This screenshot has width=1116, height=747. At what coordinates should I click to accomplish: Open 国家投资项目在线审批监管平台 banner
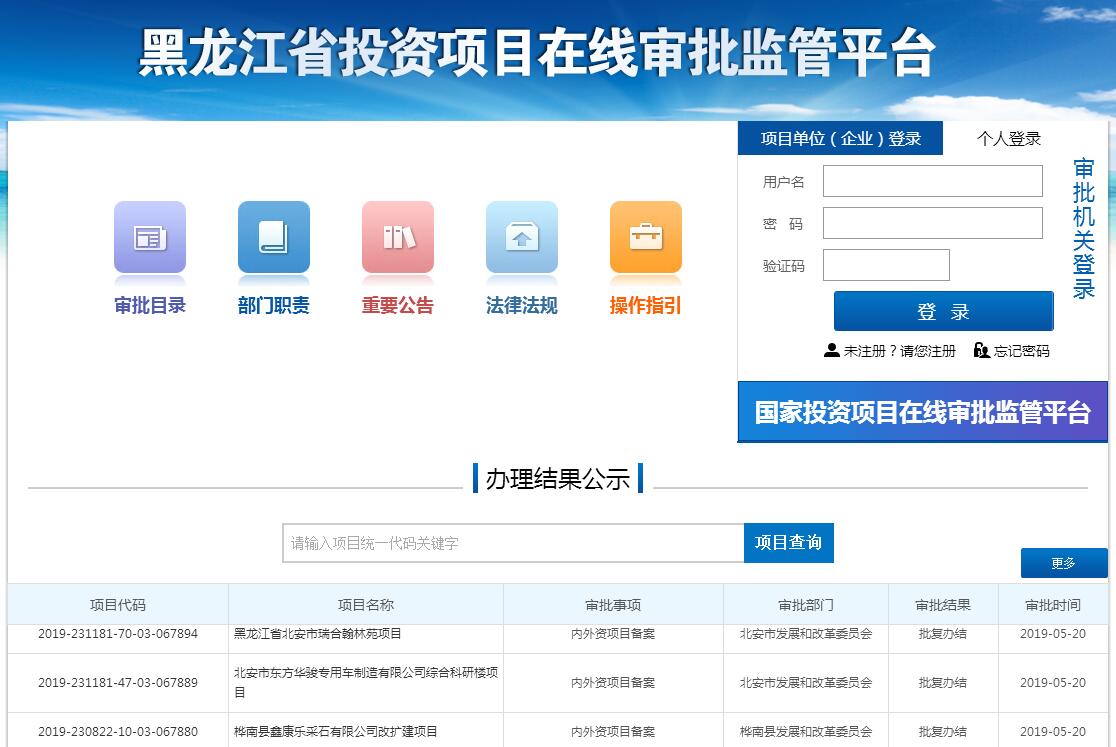tap(922, 412)
